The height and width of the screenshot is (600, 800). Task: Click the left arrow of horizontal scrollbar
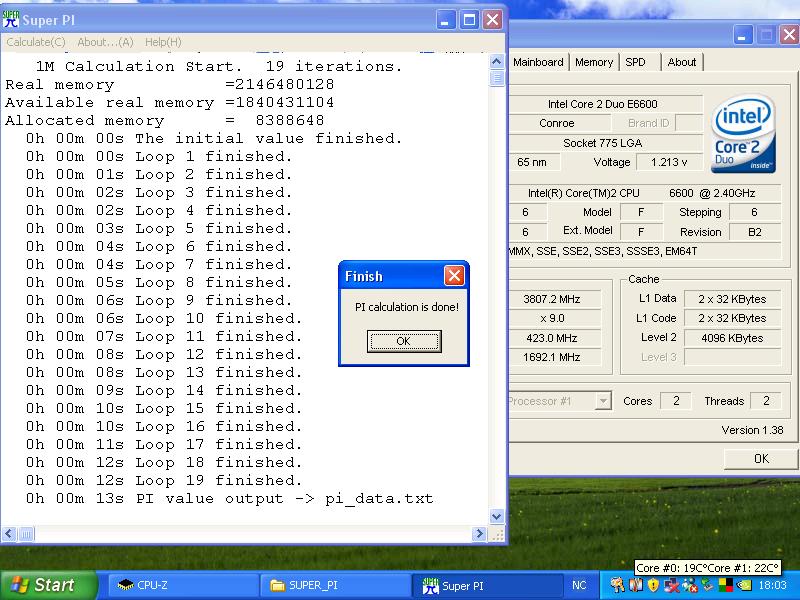[9, 534]
